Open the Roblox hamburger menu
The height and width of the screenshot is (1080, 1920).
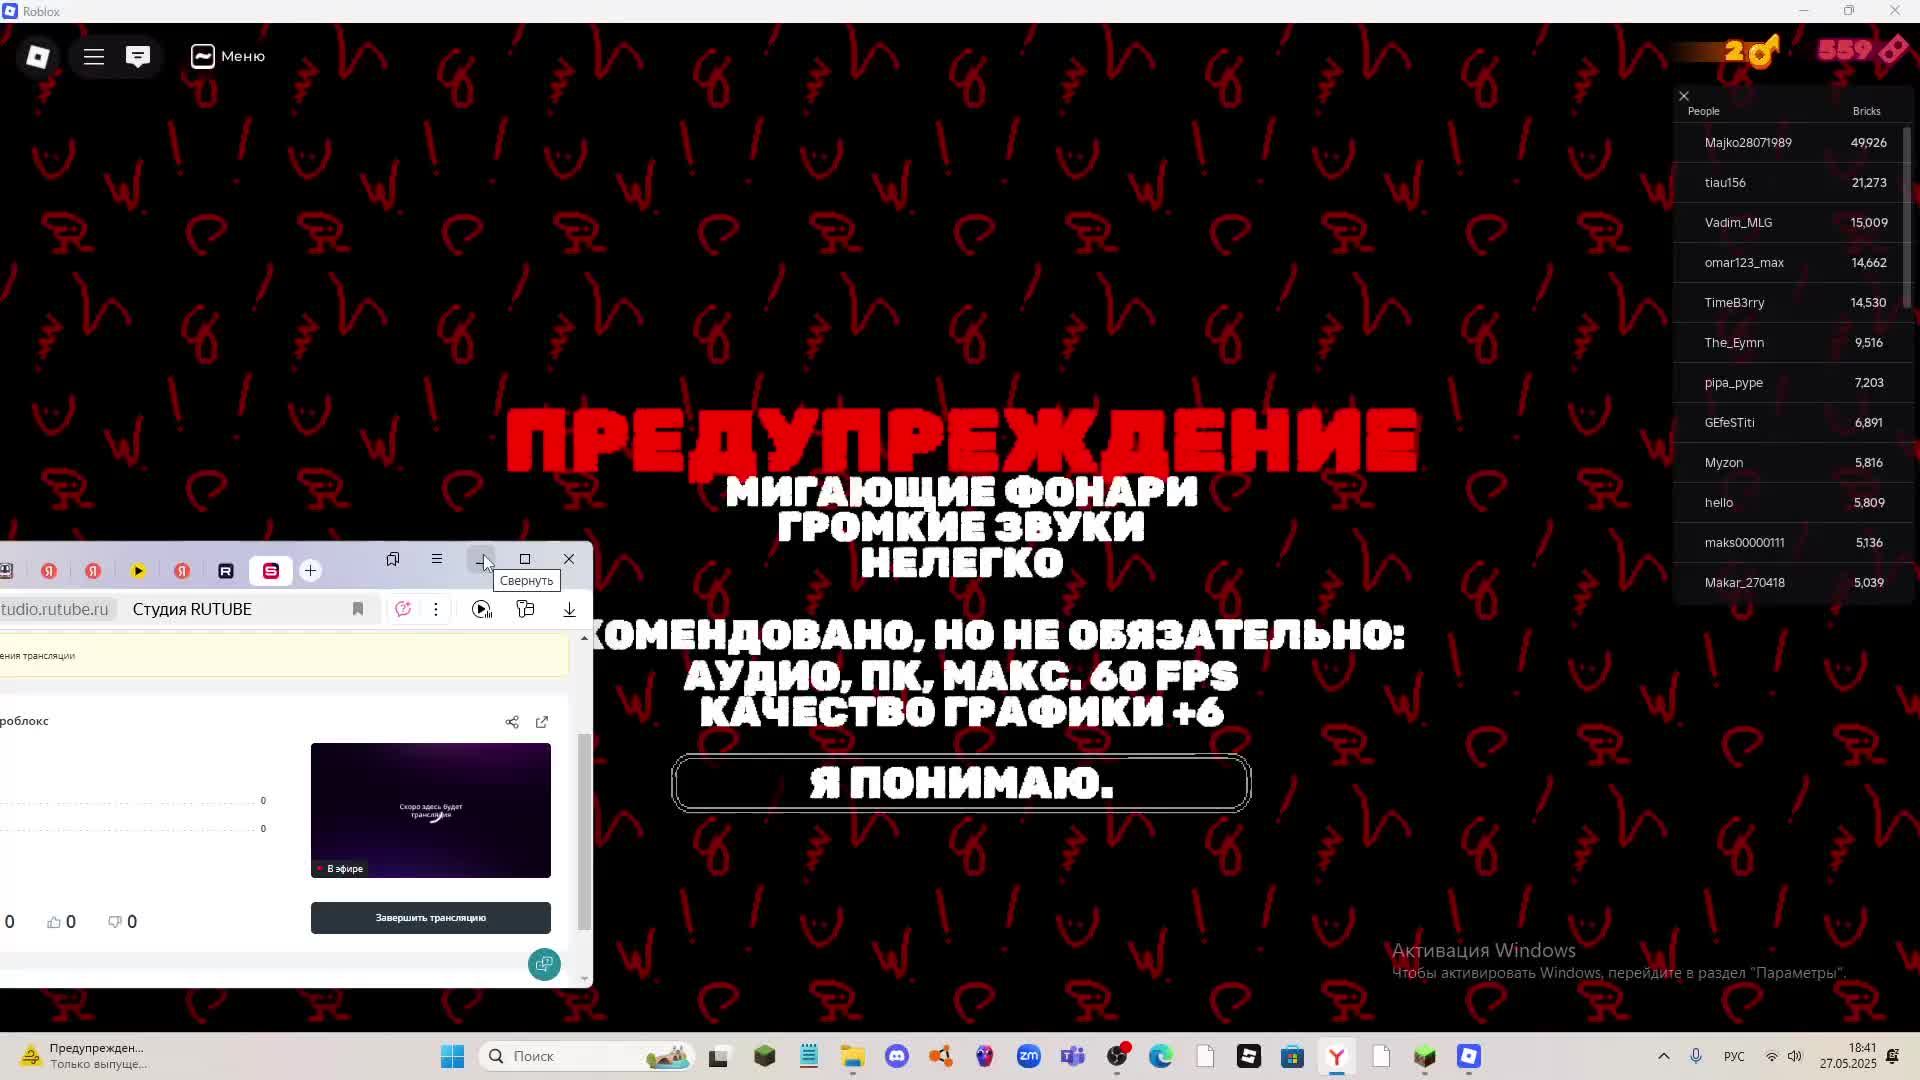click(x=94, y=56)
